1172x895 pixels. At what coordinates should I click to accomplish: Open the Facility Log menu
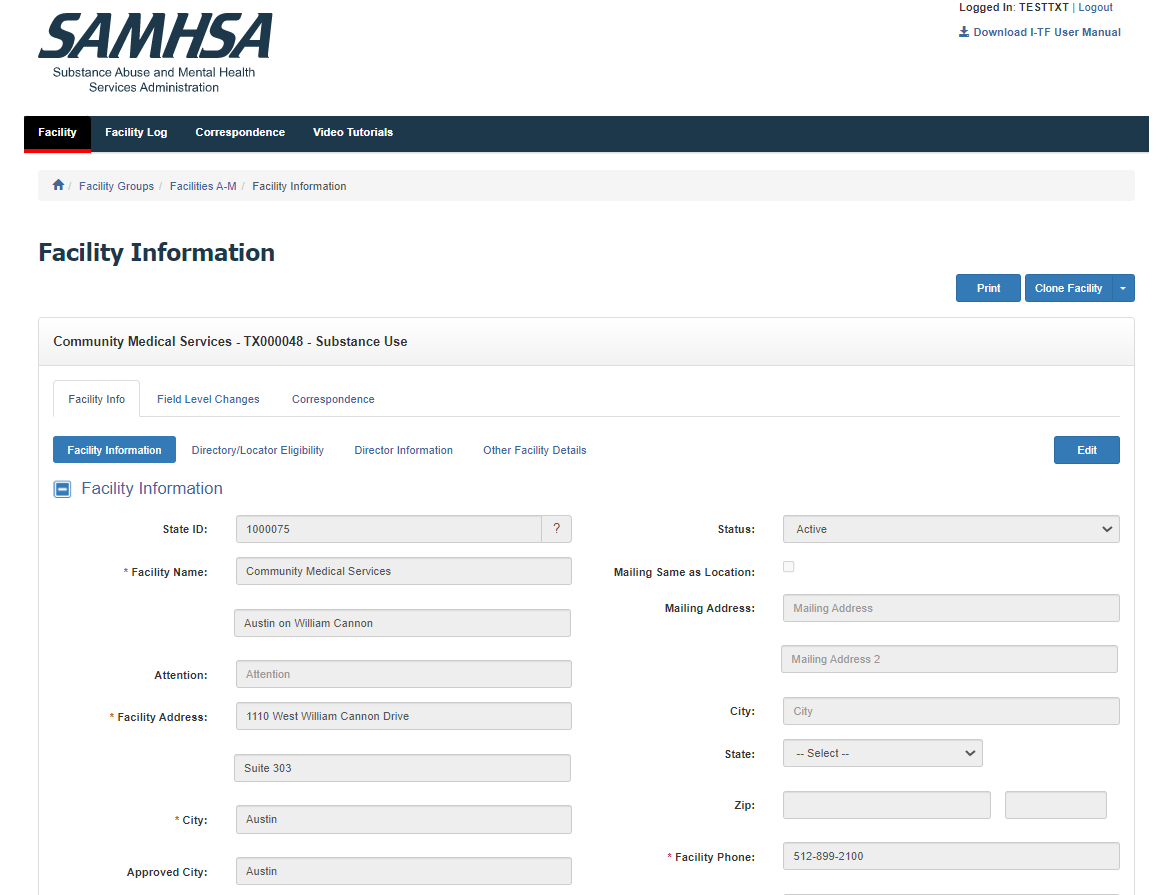click(136, 132)
